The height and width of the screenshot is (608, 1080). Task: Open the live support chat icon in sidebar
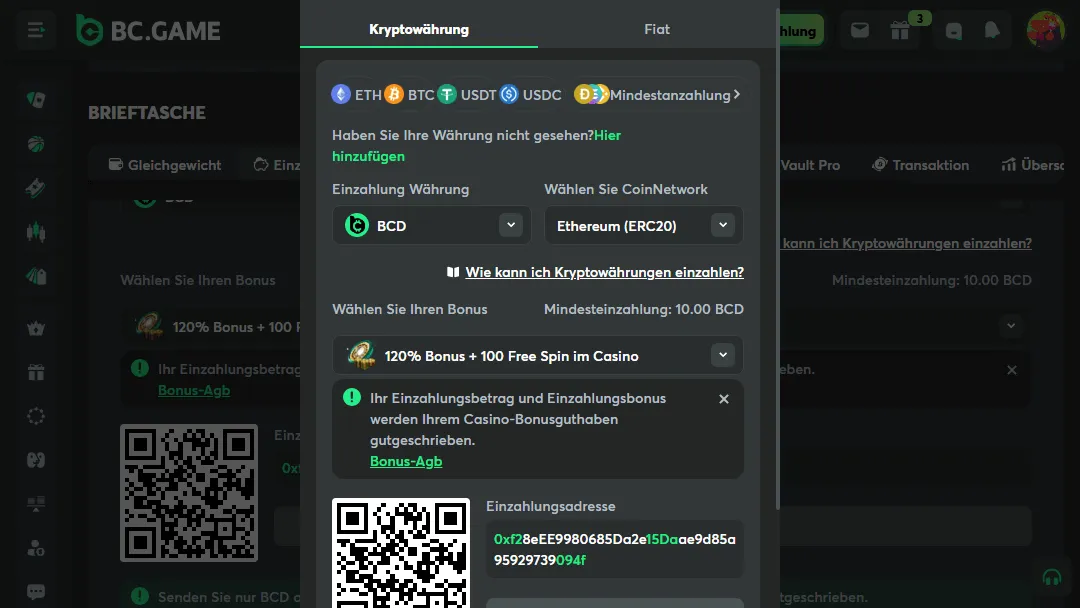click(x=36, y=591)
